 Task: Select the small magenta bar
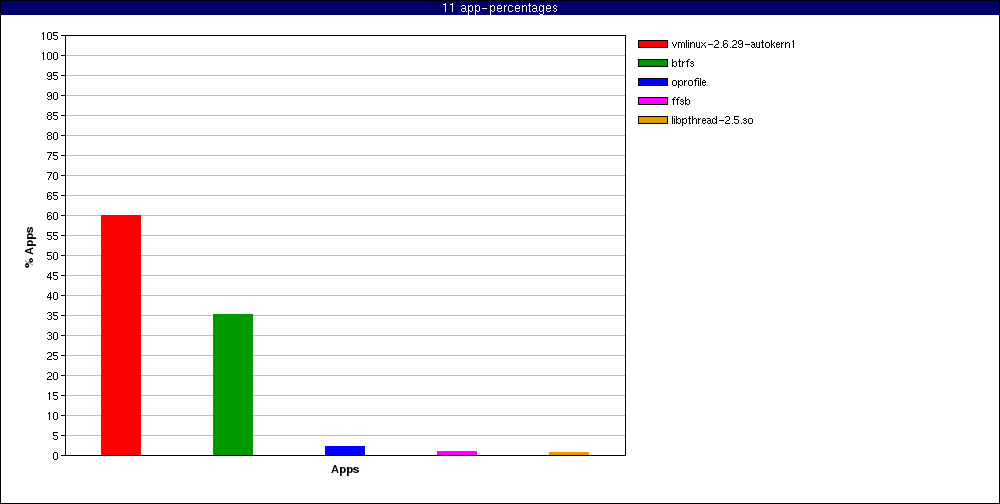point(457,453)
